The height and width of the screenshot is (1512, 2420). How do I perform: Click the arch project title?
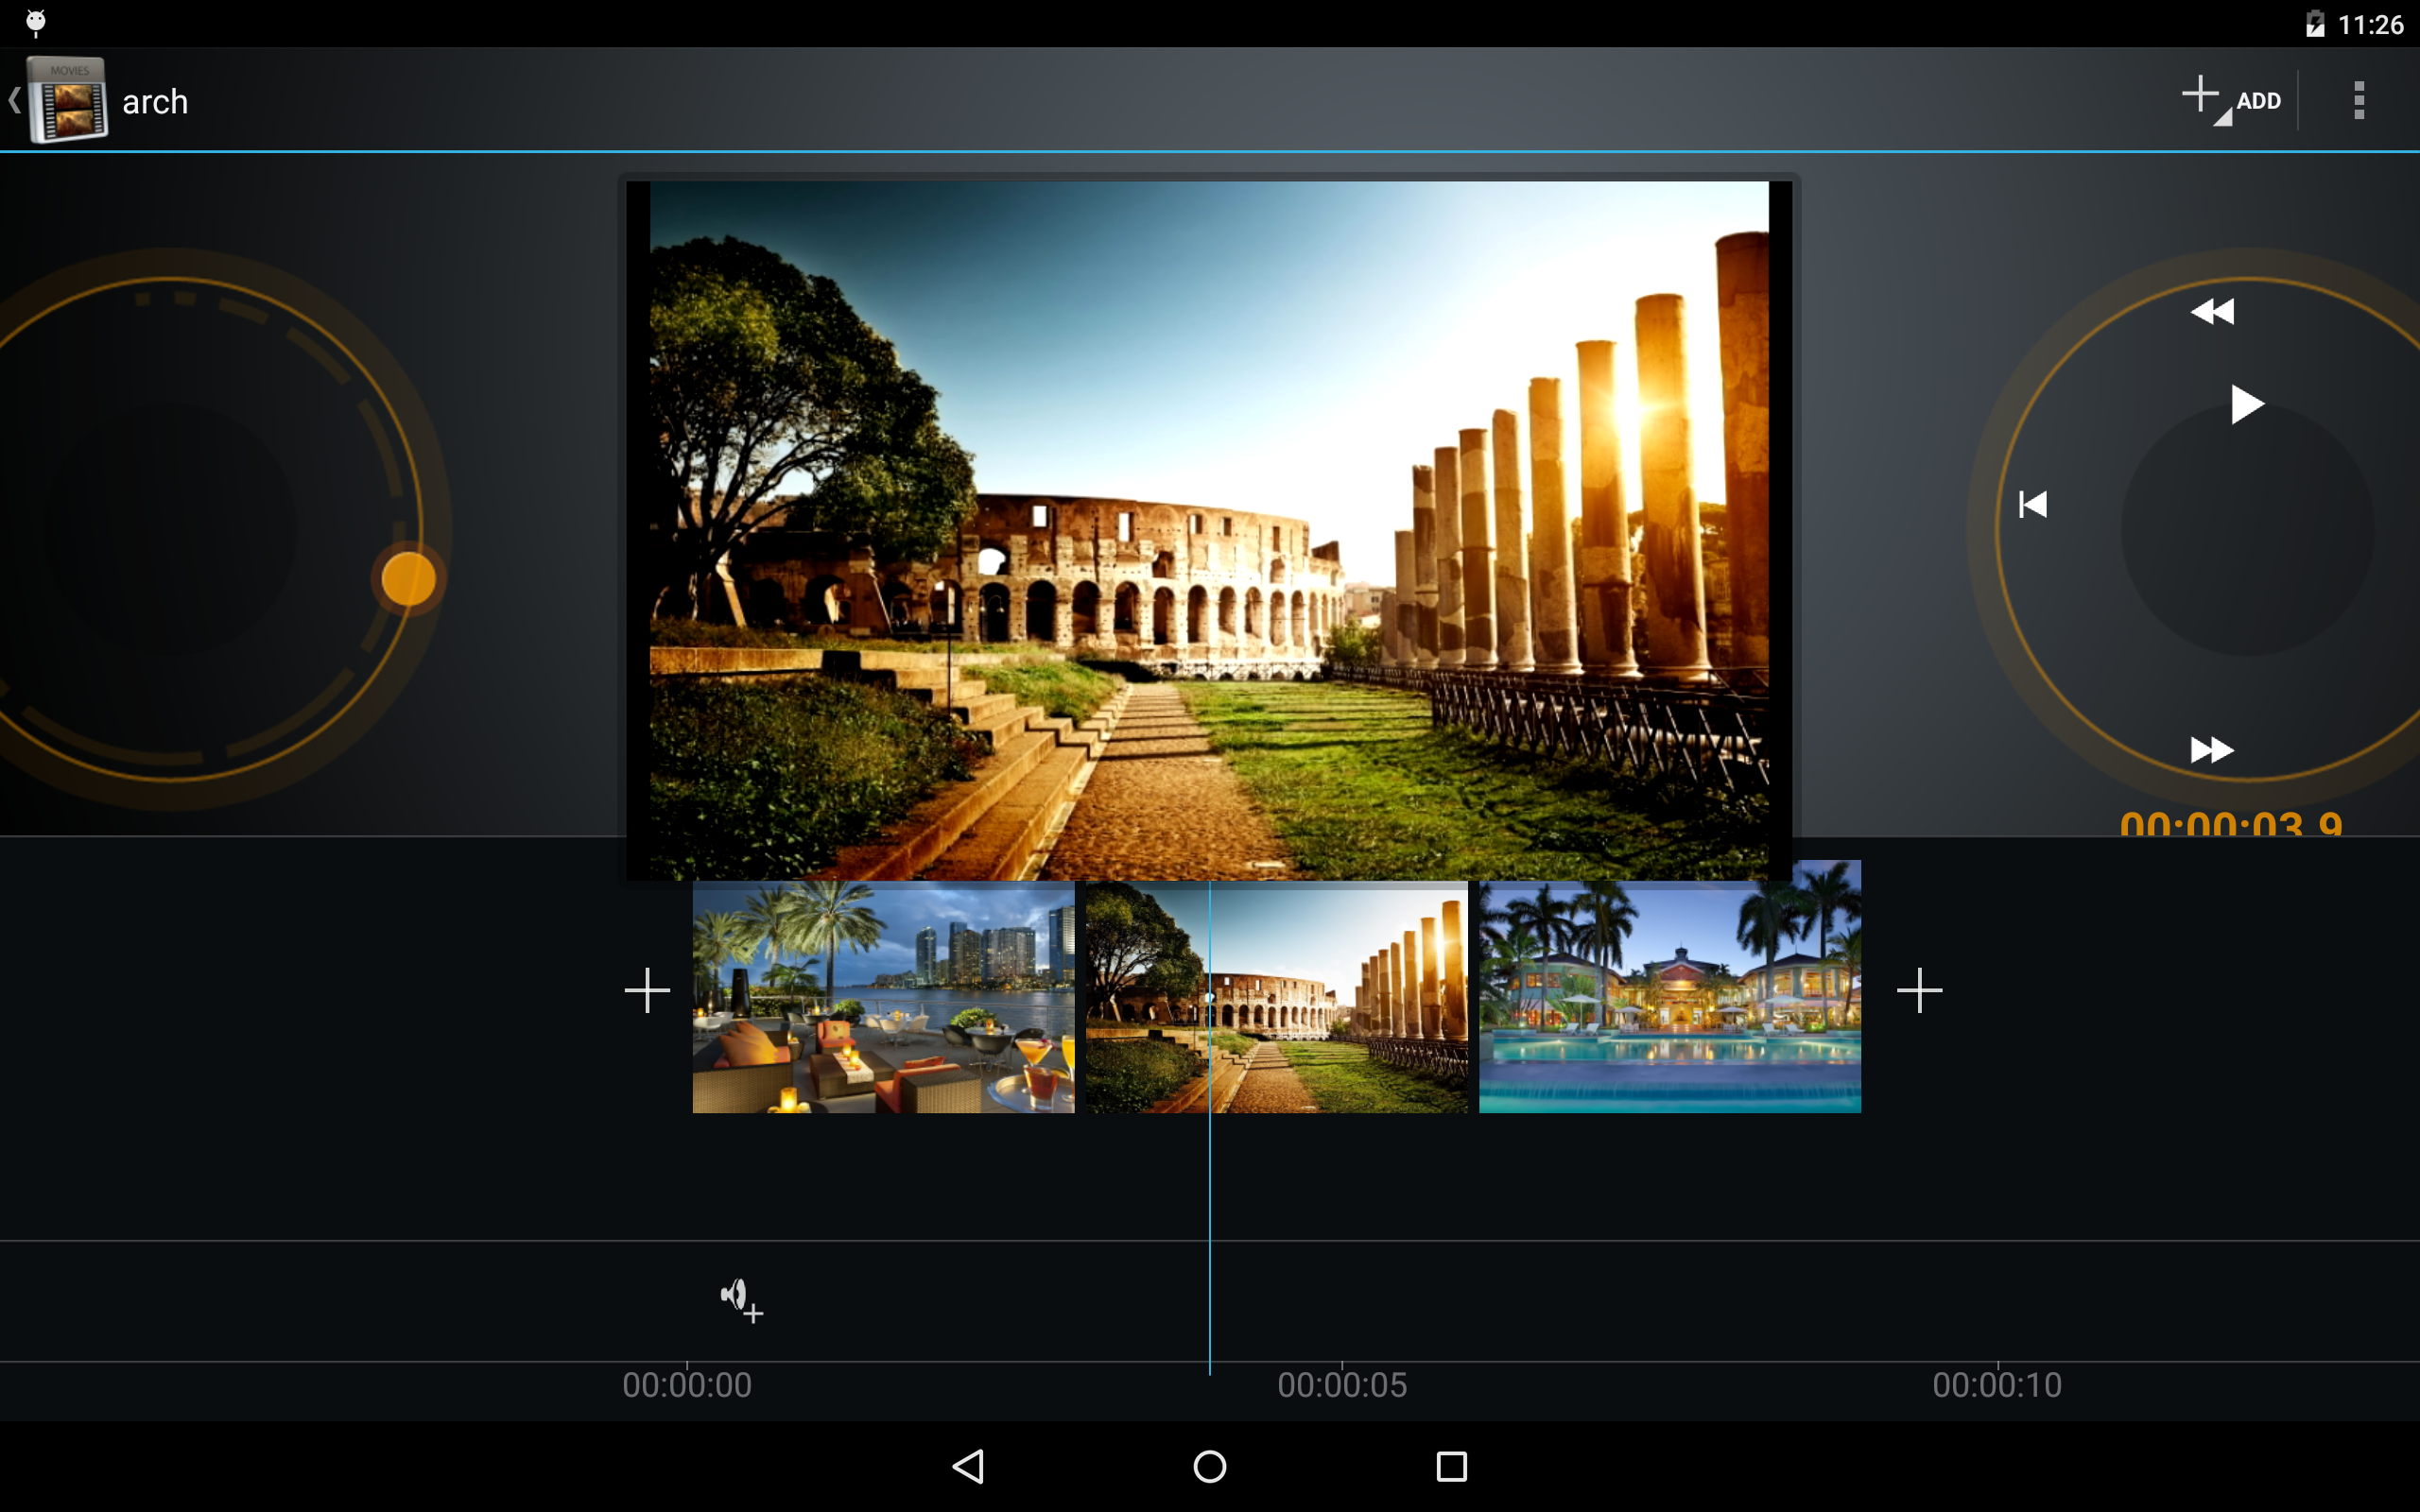click(x=155, y=102)
